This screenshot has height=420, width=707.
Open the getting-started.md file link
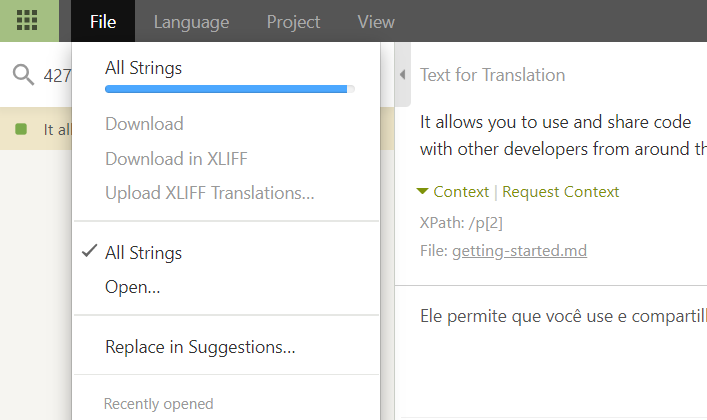pyautogui.click(x=519, y=250)
